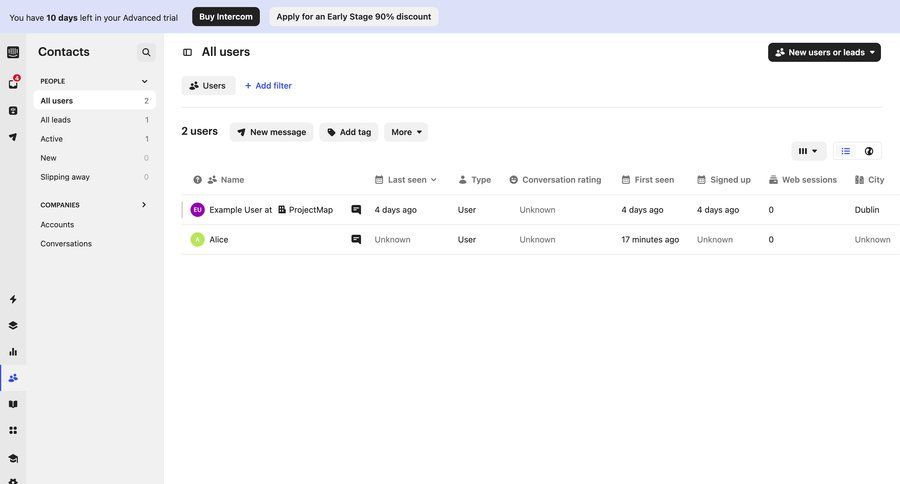Click the Add tag button
900x484 pixels.
[349, 132]
